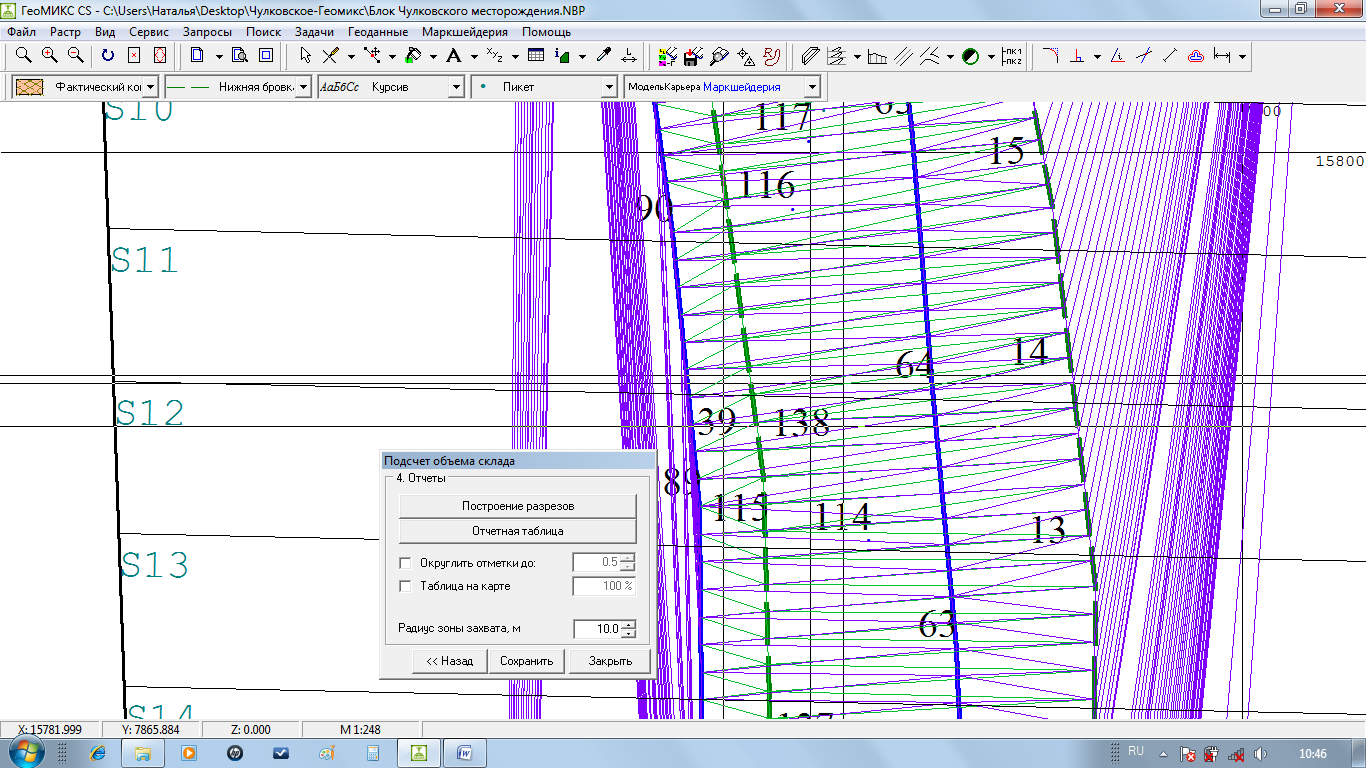Click the perpendicular red-blue icon

pos(1077,56)
